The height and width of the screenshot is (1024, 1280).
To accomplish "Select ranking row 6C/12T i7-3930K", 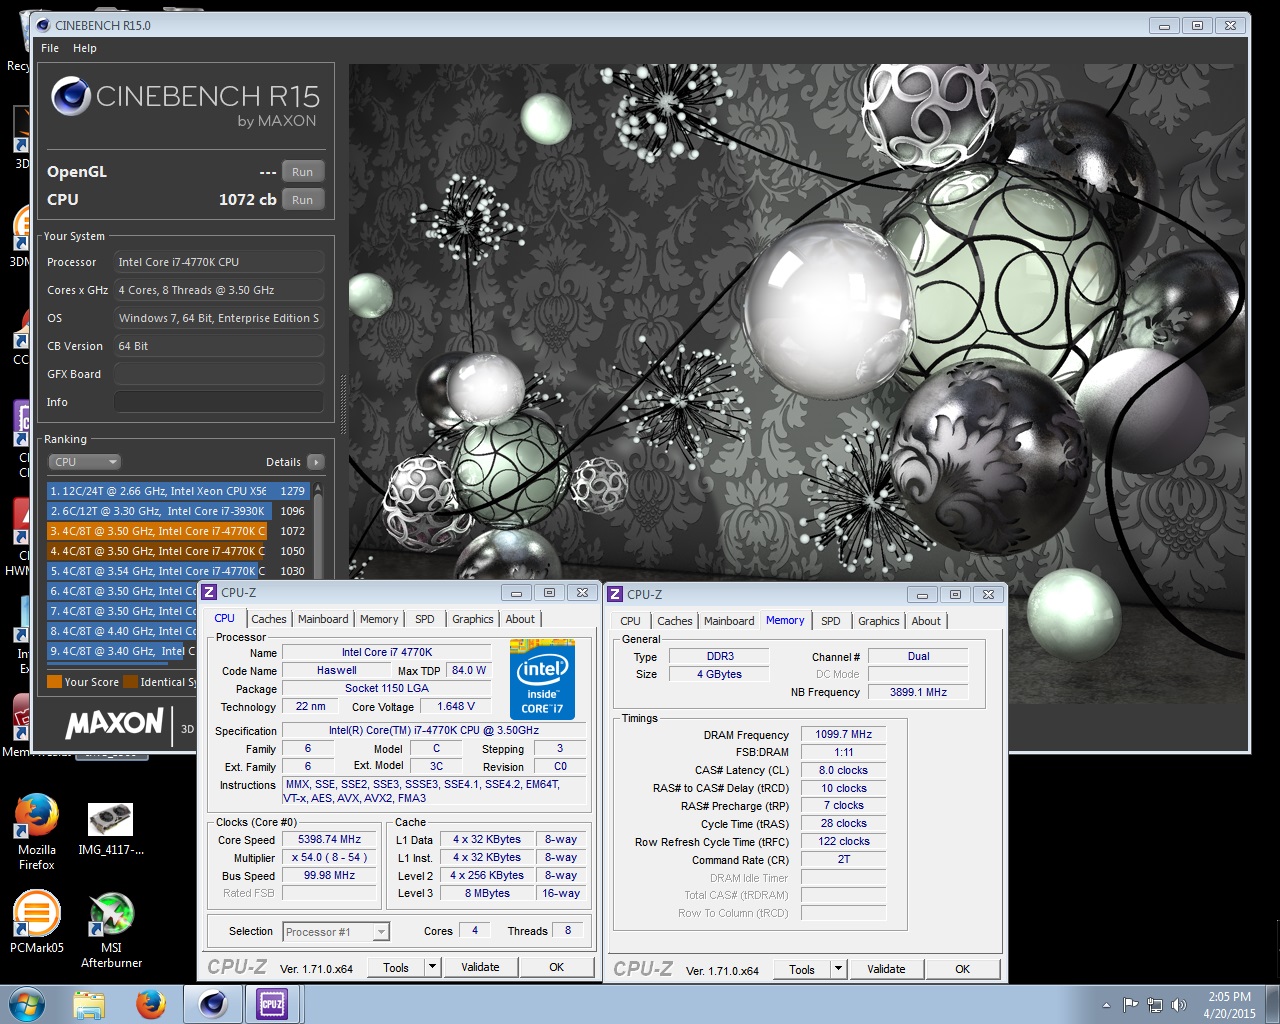I will [x=178, y=511].
